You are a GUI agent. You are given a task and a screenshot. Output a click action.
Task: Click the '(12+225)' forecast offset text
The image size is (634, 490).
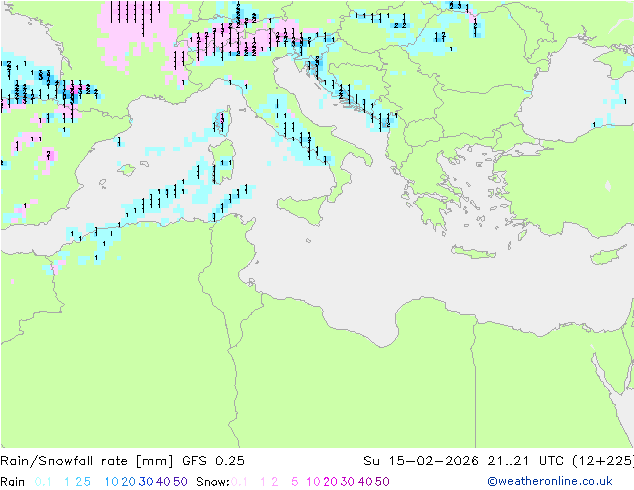(604, 461)
